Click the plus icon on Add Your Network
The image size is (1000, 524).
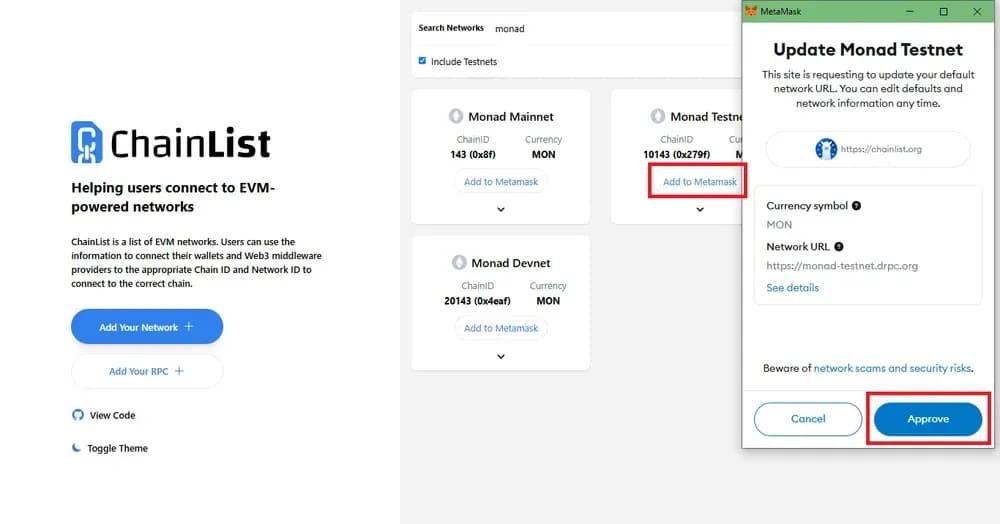point(189,326)
